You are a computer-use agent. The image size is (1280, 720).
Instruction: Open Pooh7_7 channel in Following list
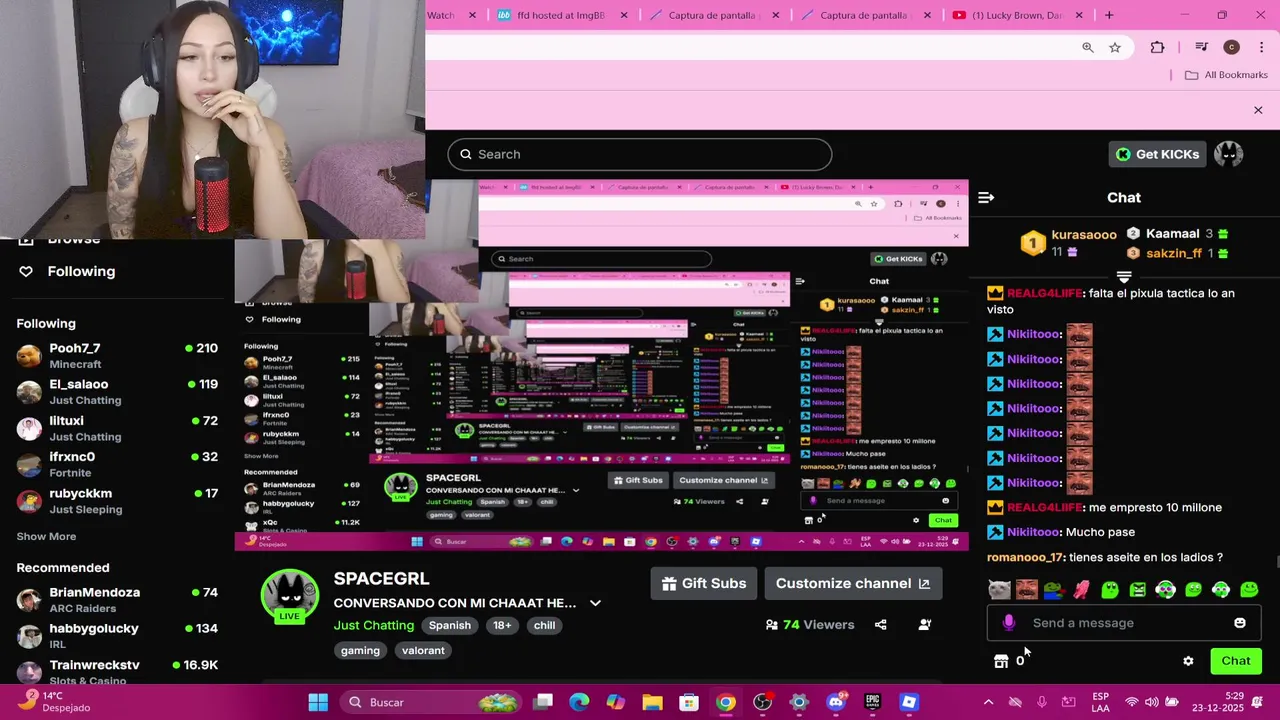pyautogui.click(x=117, y=356)
